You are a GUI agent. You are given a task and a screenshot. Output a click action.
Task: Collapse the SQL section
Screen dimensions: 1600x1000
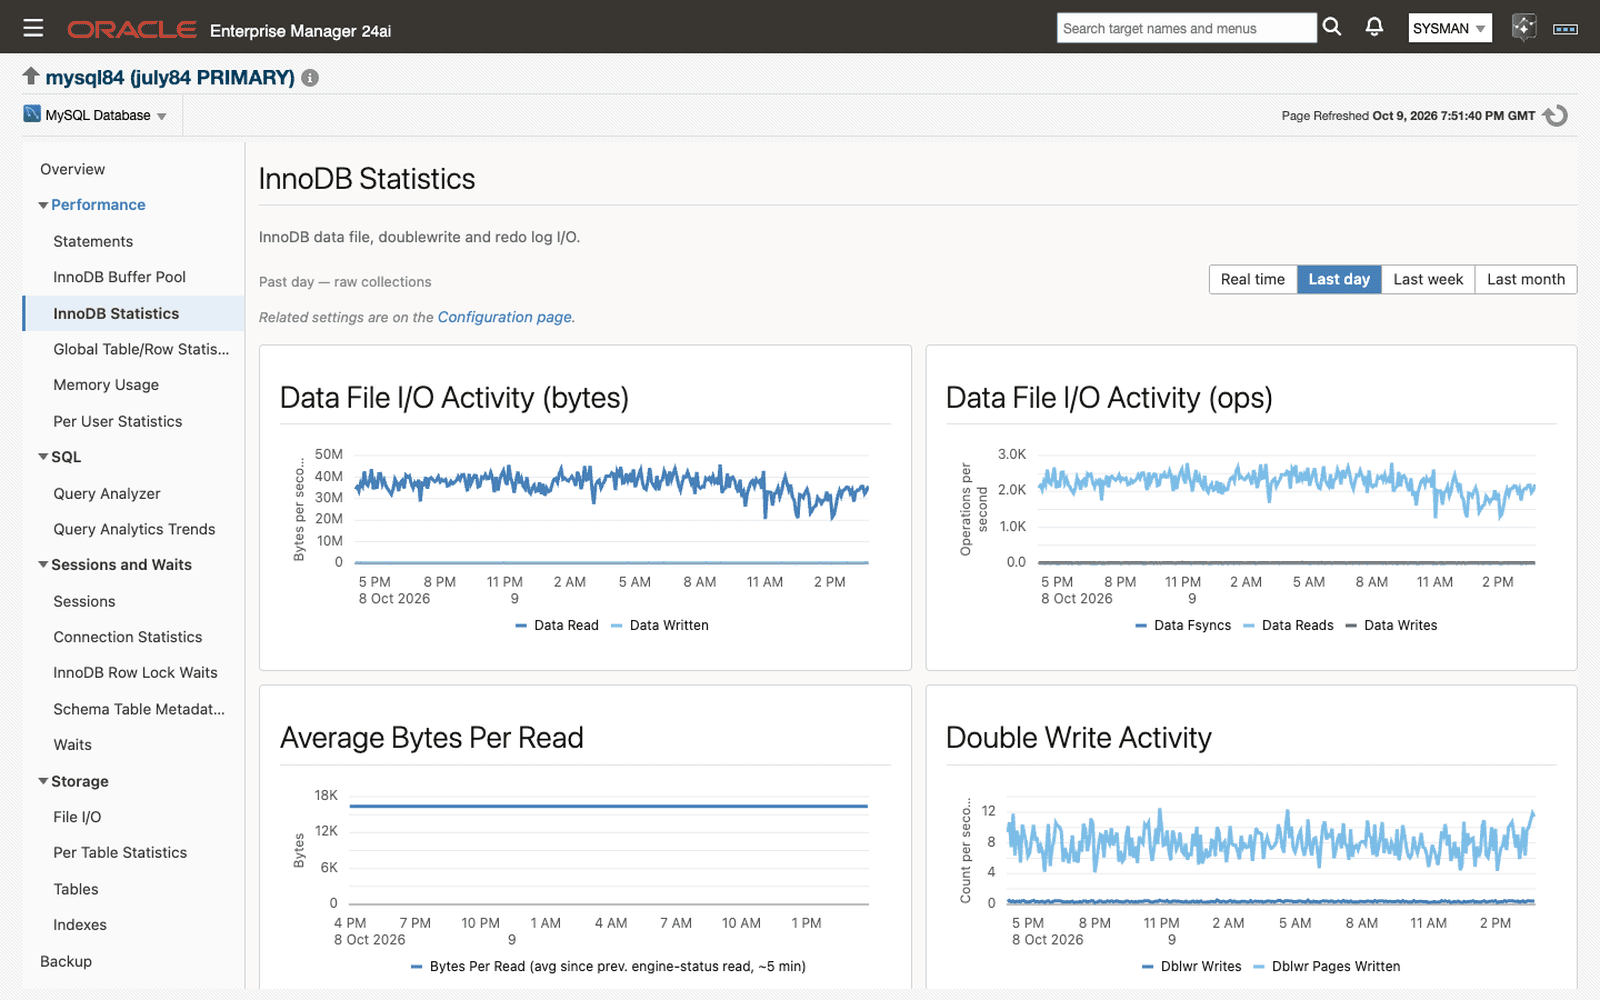(44, 457)
